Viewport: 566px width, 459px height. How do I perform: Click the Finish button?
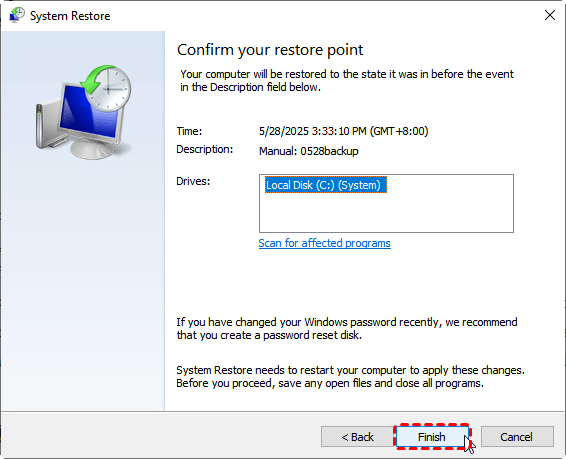point(432,437)
